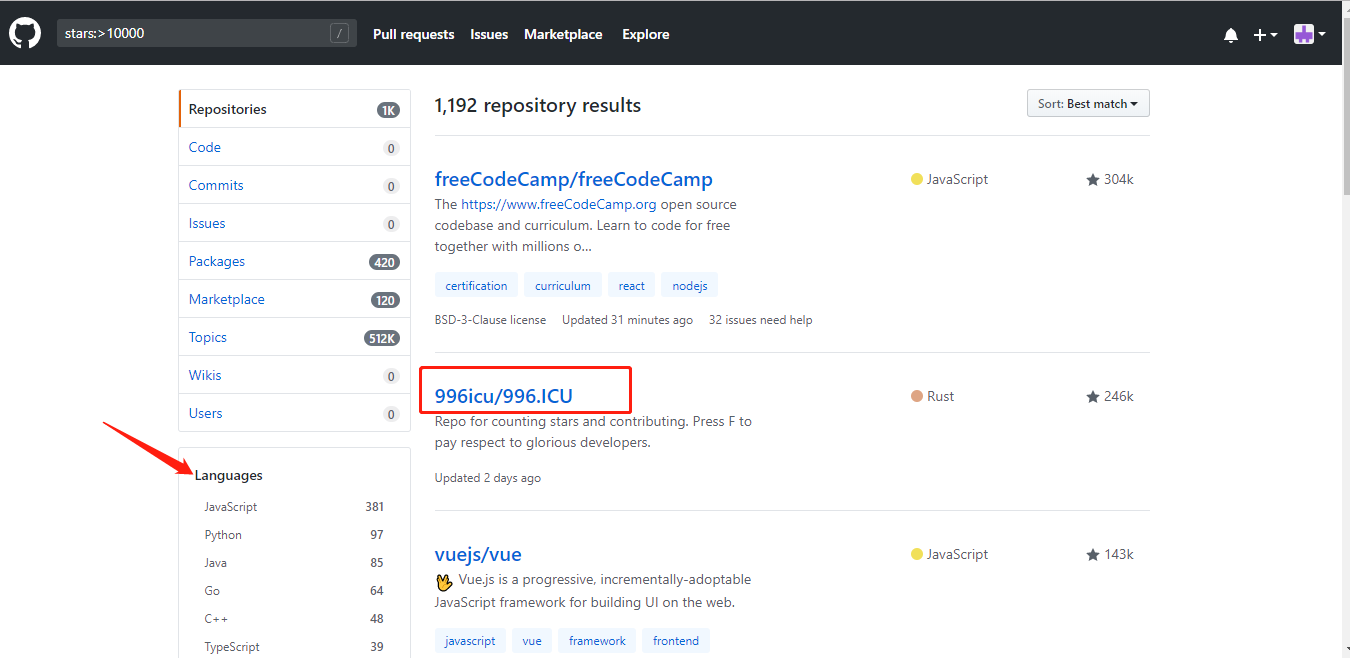Viewport: 1350px width, 658px height.
Task: Follow the freeCodeCamp.org URL link
Action: [560, 203]
